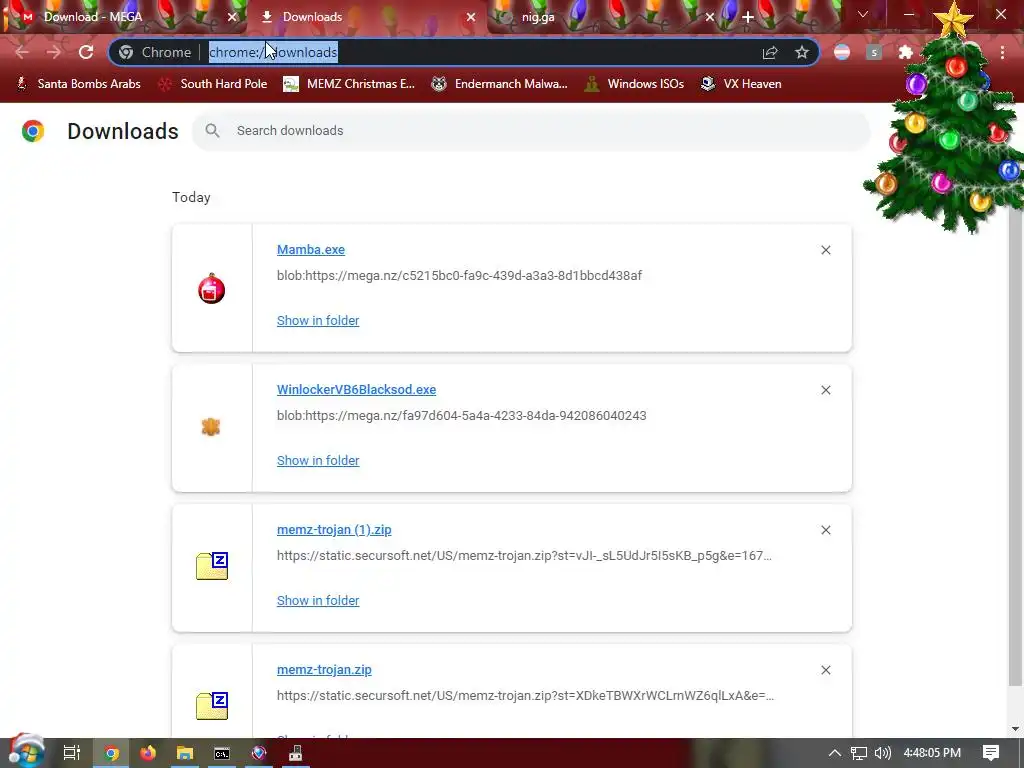Click the gray S extension icon
1024x768 pixels.
click(874, 52)
